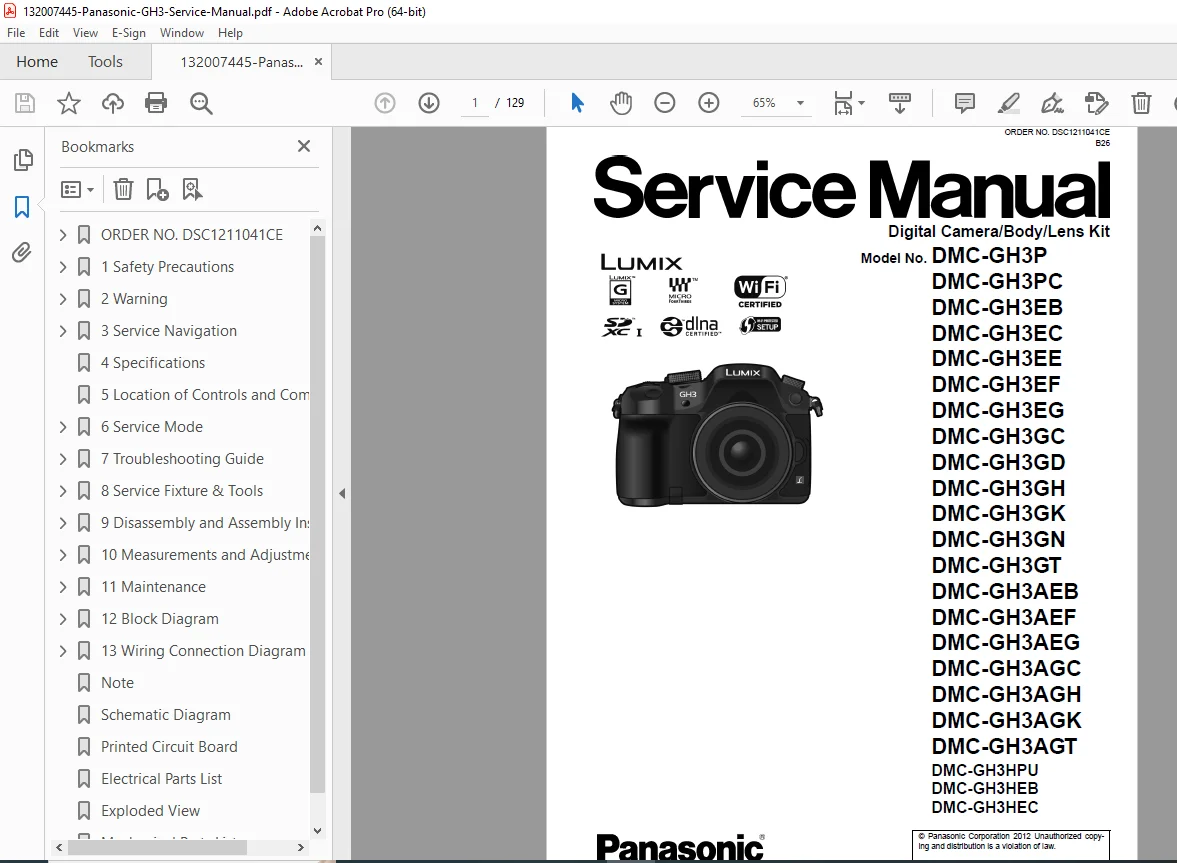This screenshot has height=863, width=1177.
Task: Click the current page number field
Action: pyautogui.click(x=474, y=103)
